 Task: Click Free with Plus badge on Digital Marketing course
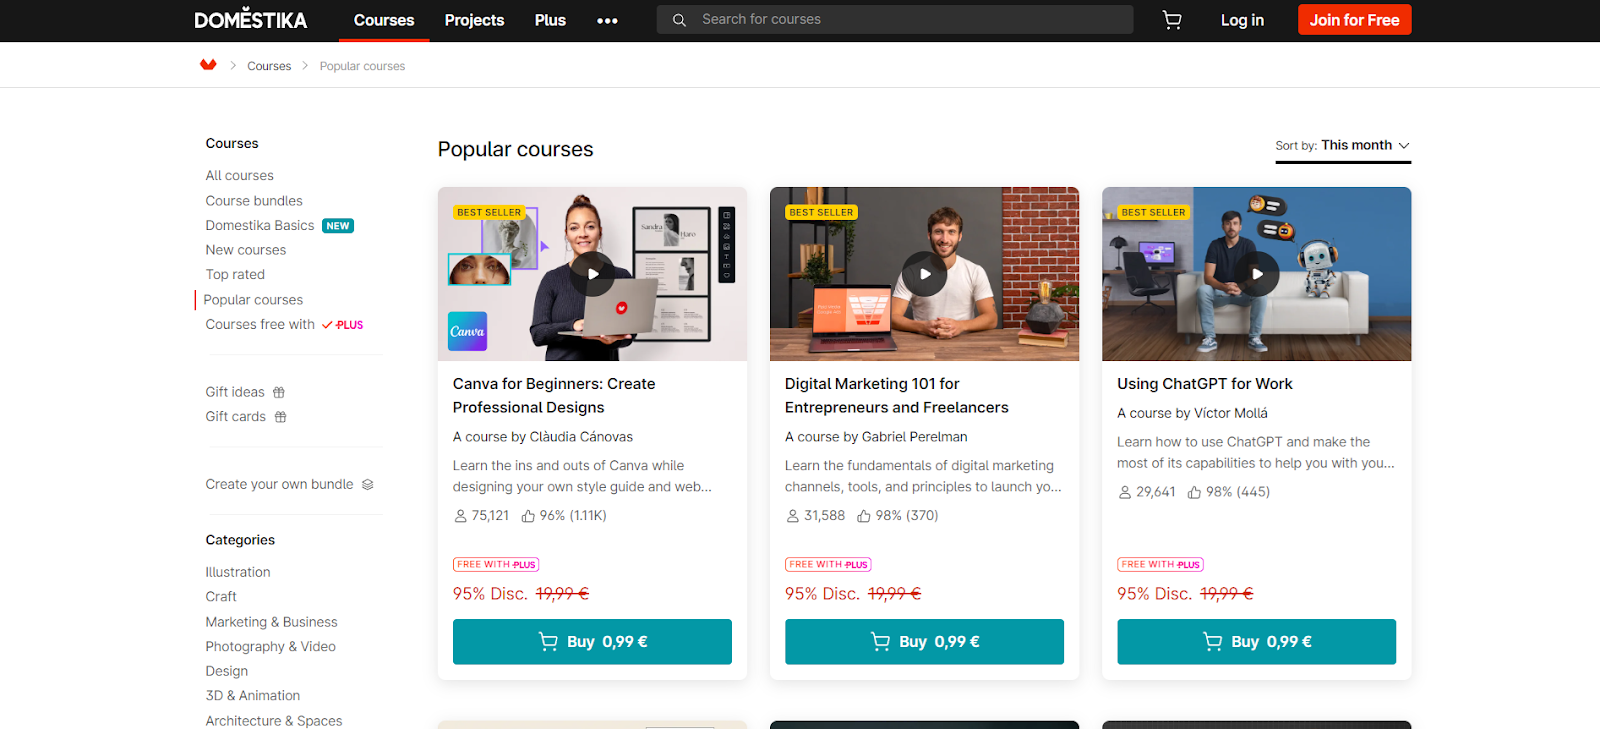pyautogui.click(x=828, y=564)
